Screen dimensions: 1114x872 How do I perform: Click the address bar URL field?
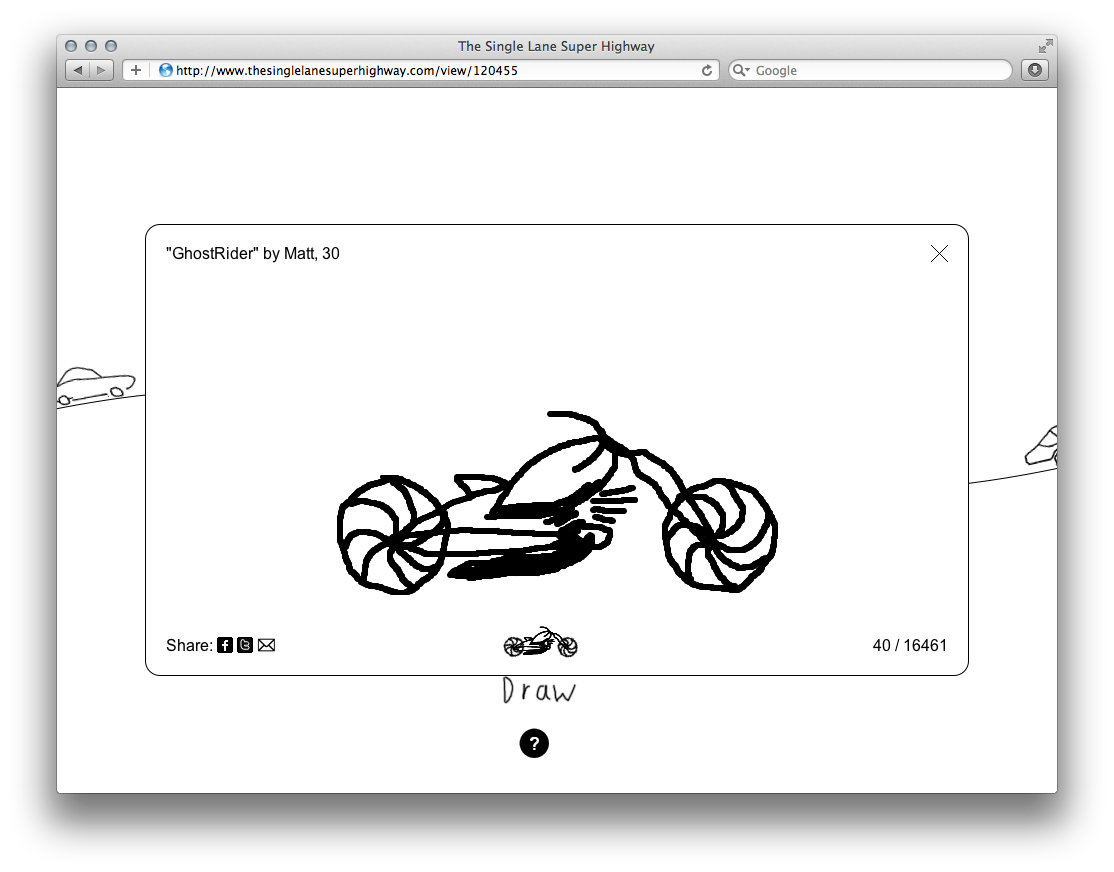pos(430,71)
